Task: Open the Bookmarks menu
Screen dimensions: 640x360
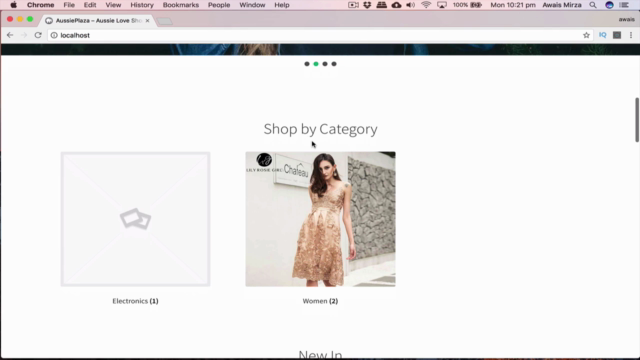Action: (x=181, y=5)
